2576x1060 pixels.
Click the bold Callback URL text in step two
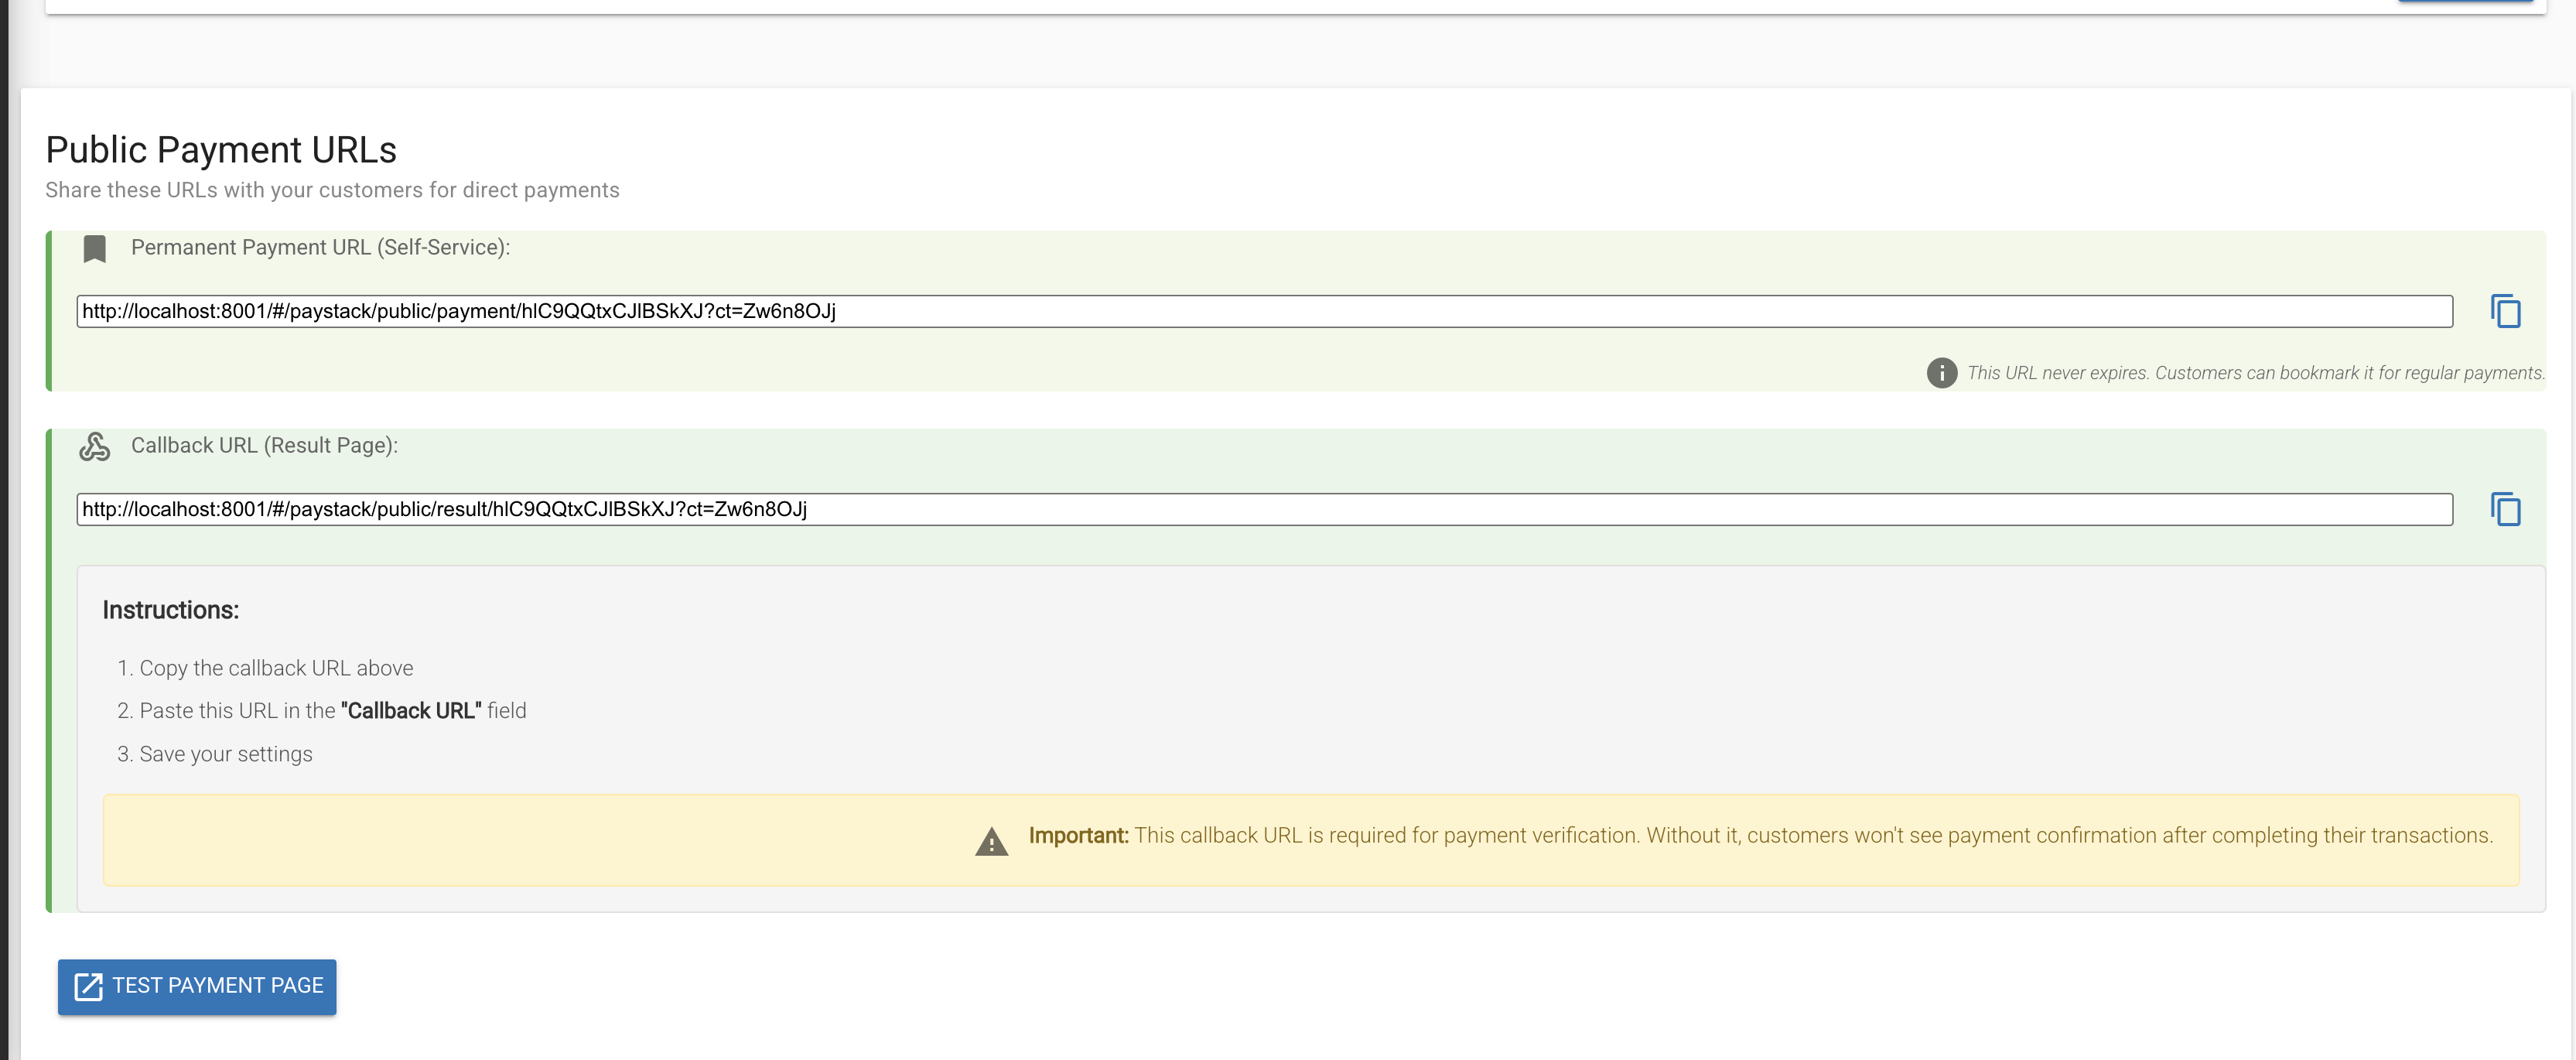pyautogui.click(x=412, y=711)
